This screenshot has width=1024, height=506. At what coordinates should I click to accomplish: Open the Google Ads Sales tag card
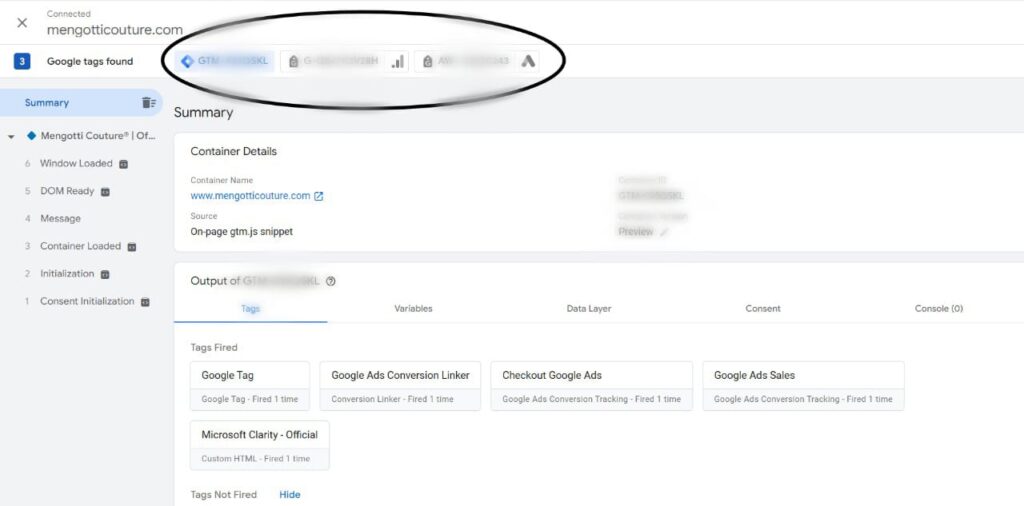click(803, 386)
